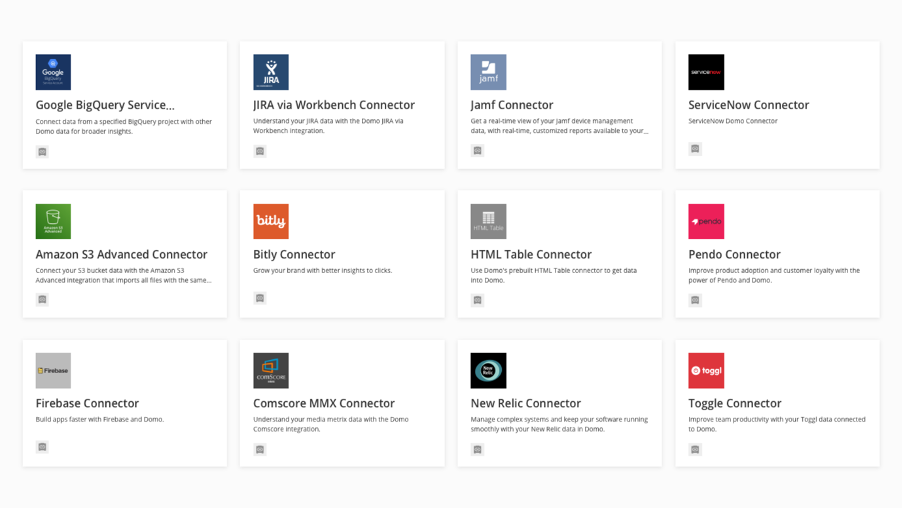The image size is (902, 508).
Task: Open the Bitly Connector title link
Action: click(294, 254)
